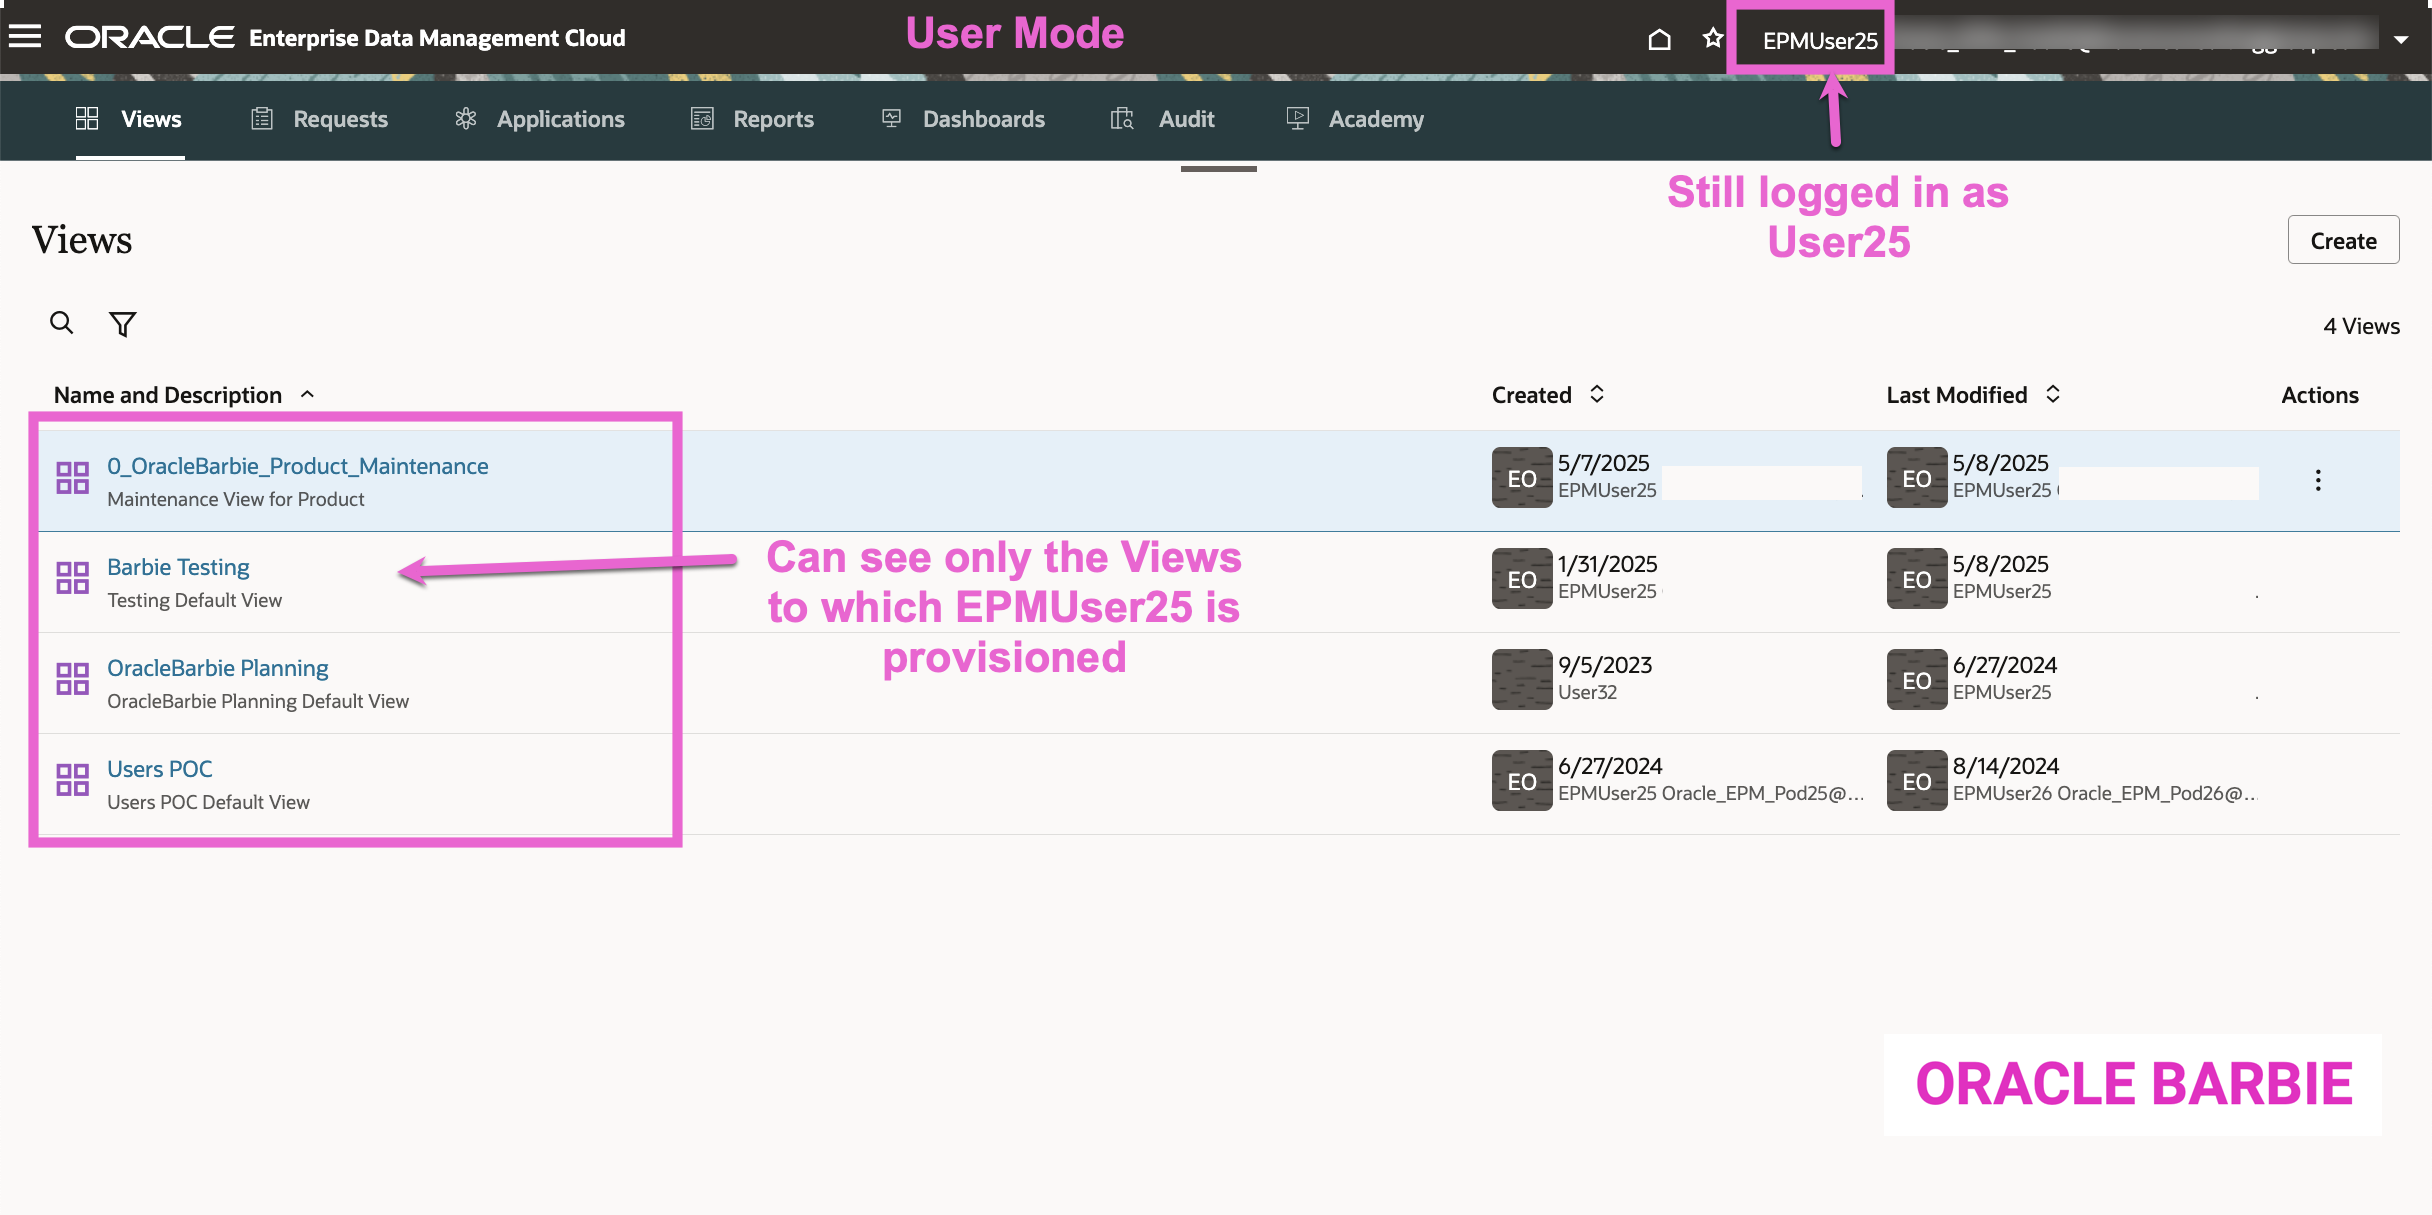
Task: Toggle sort on Name and Description column
Action: [x=307, y=395]
